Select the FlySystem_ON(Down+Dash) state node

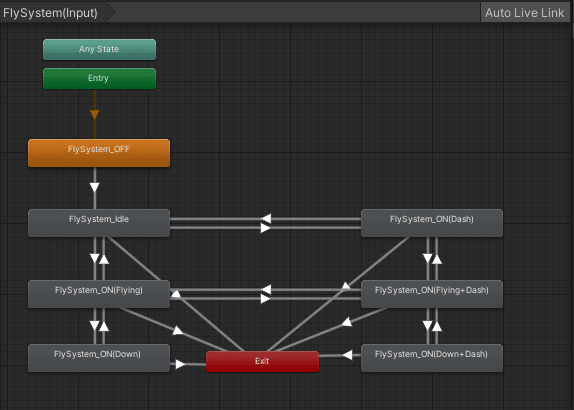[x=432, y=358]
